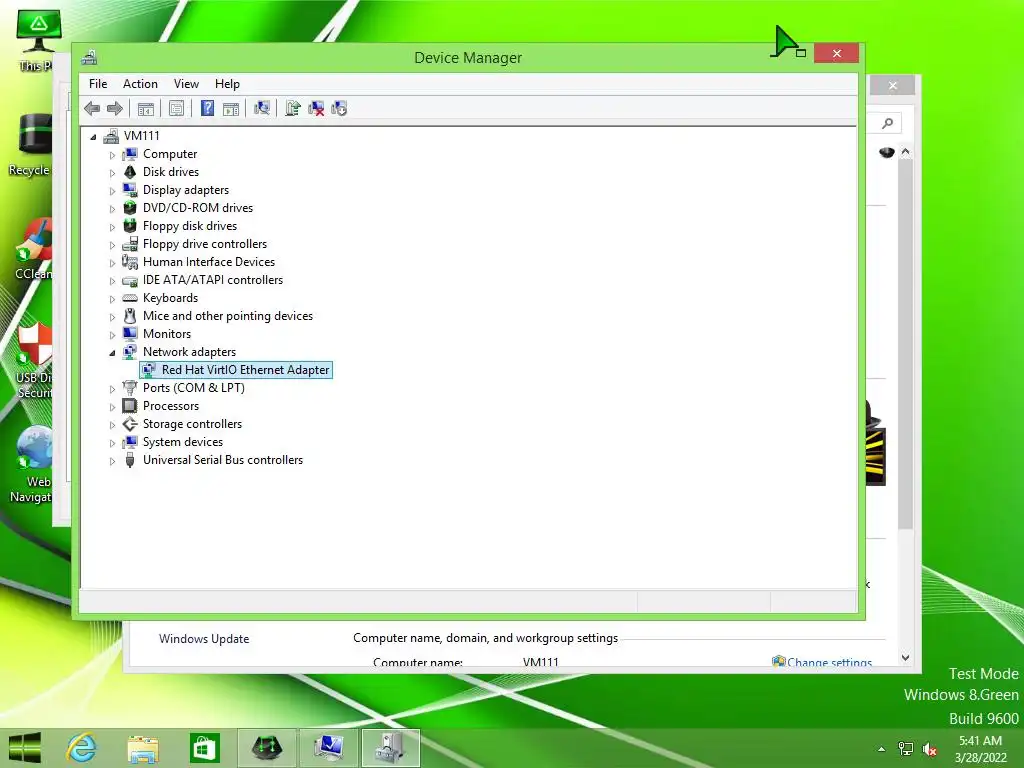Open the USB Disk Security desktop shortcut
This screenshot has height=768, width=1024.
click(x=34, y=360)
